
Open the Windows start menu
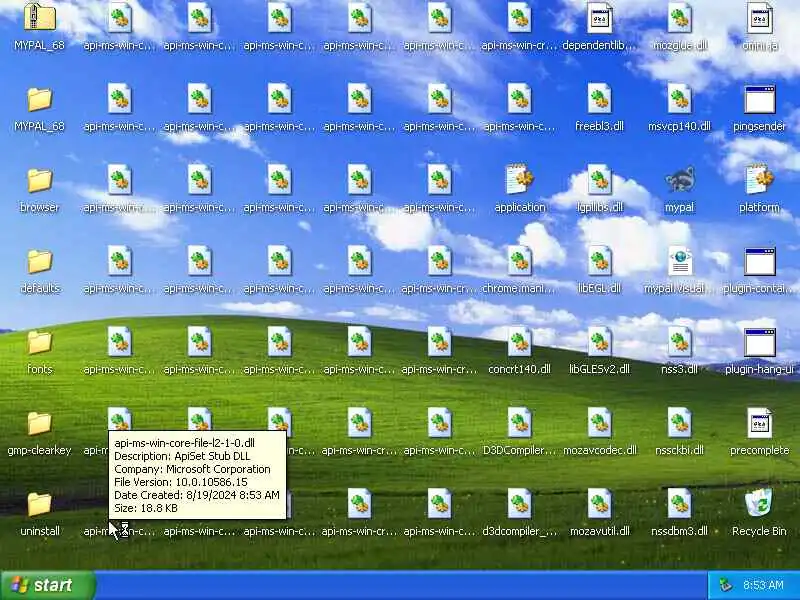(48, 585)
